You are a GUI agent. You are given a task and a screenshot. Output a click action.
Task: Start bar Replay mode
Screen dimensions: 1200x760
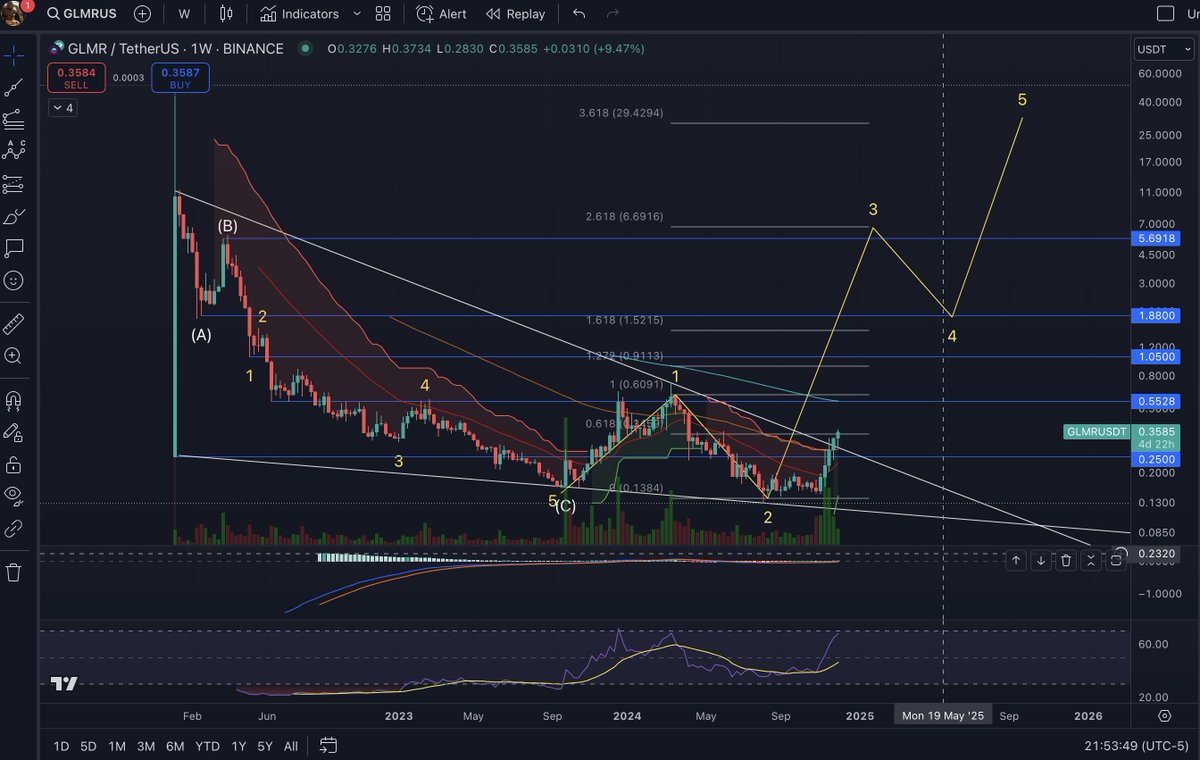[516, 14]
